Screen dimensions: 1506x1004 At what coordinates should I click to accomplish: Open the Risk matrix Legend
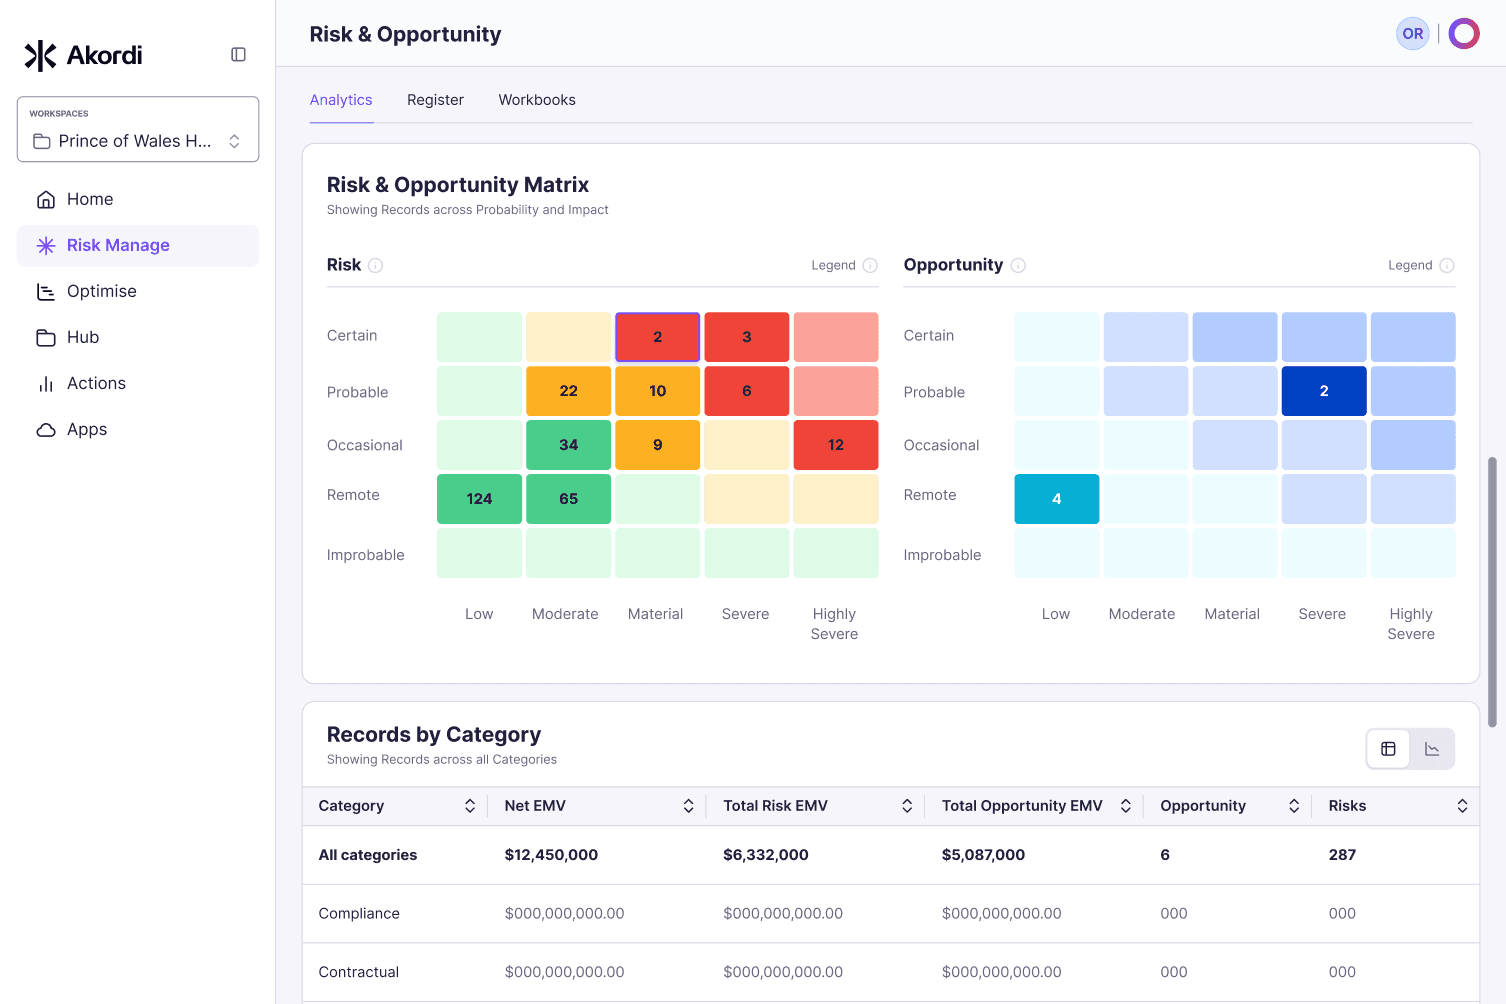pyautogui.click(x=844, y=265)
